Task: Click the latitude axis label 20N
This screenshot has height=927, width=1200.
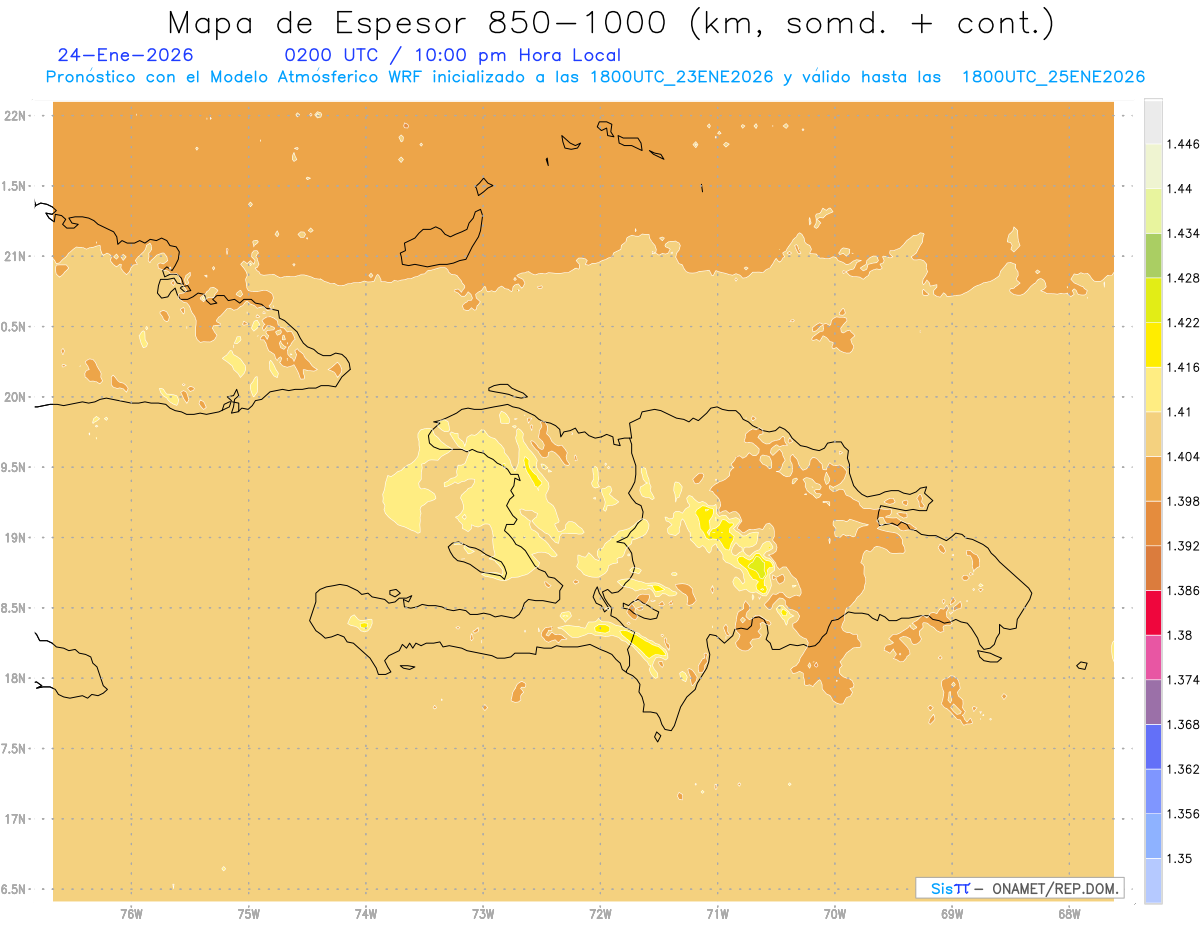Action: click(x=15, y=397)
